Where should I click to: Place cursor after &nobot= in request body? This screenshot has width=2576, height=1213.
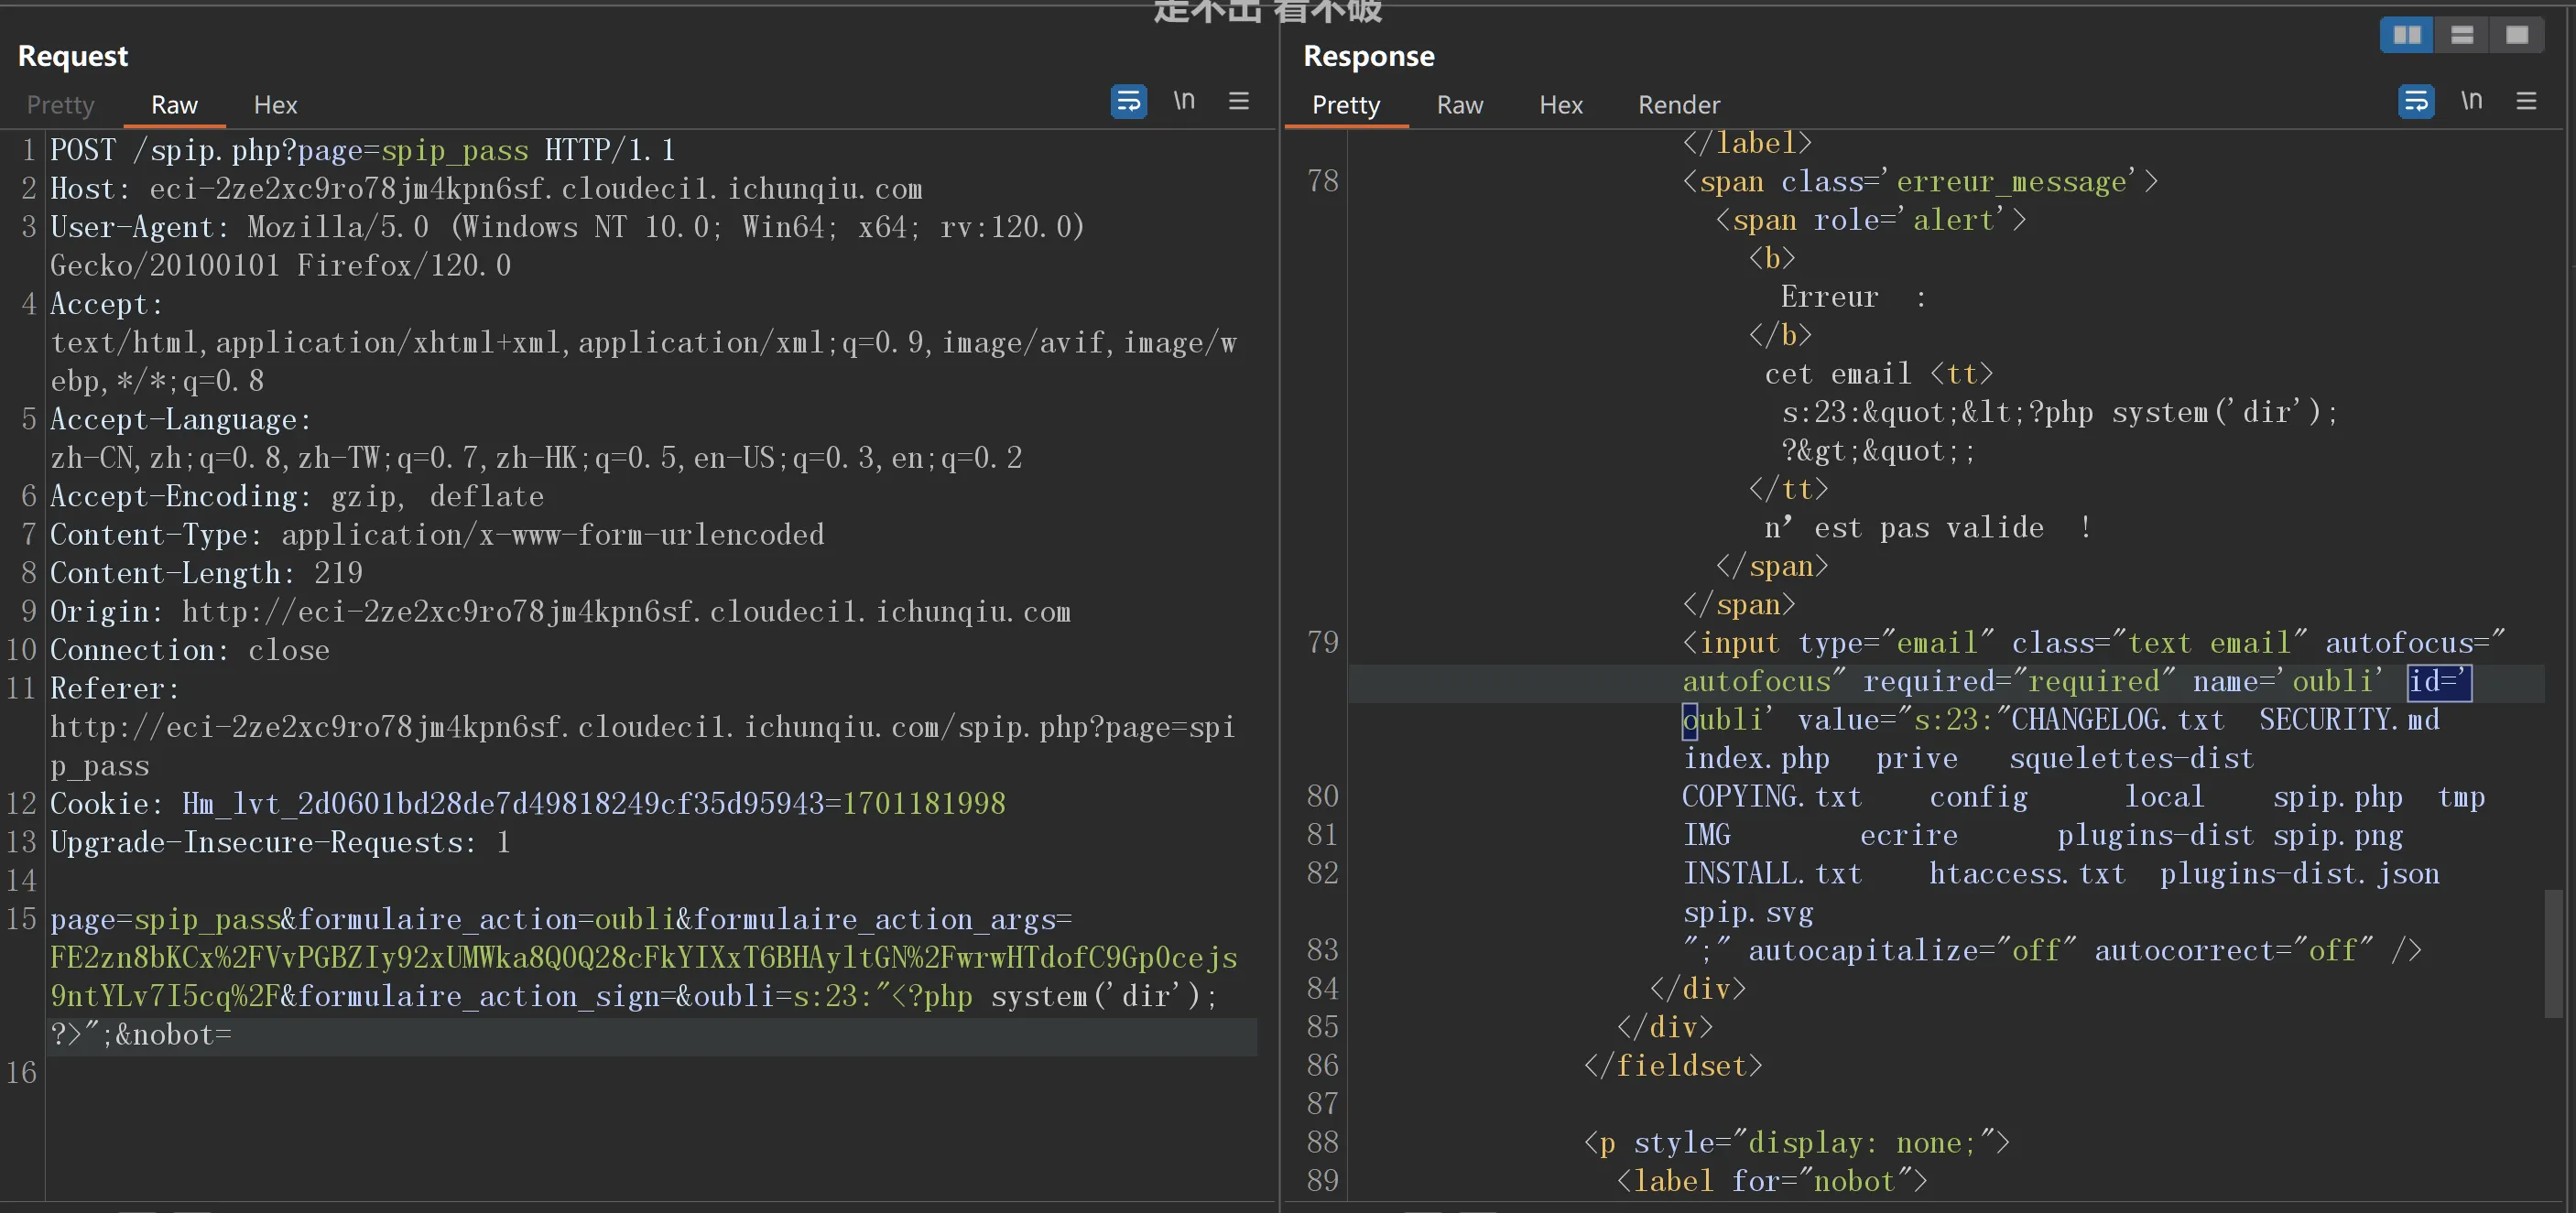[233, 1035]
